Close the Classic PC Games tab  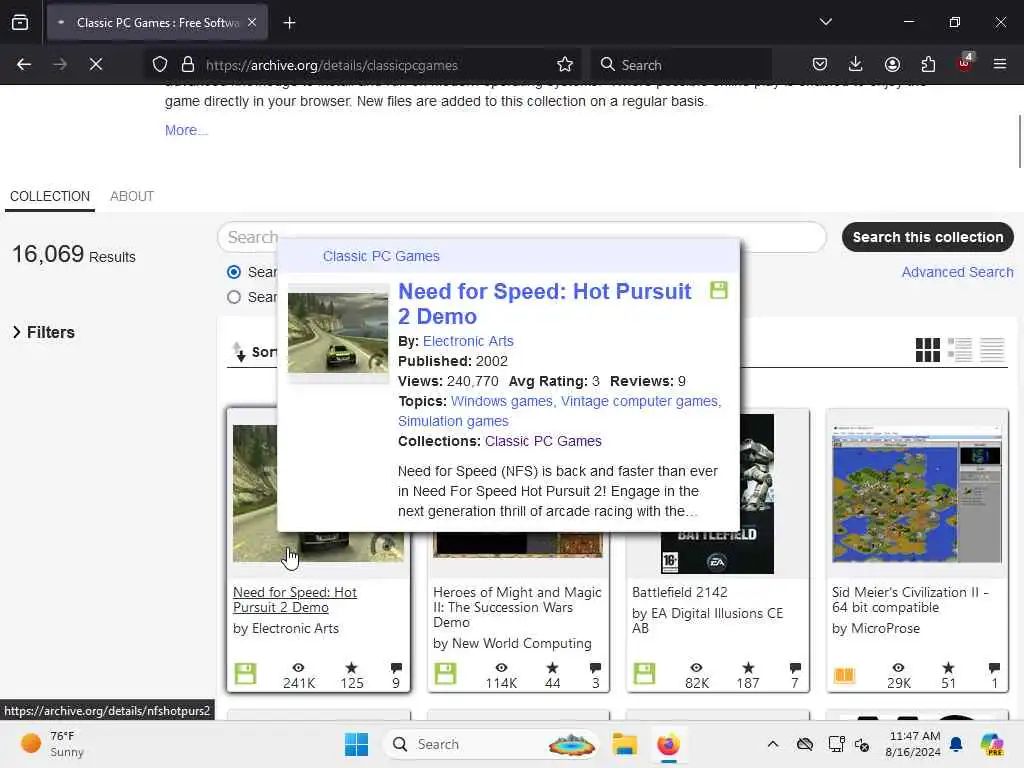pos(252,23)
